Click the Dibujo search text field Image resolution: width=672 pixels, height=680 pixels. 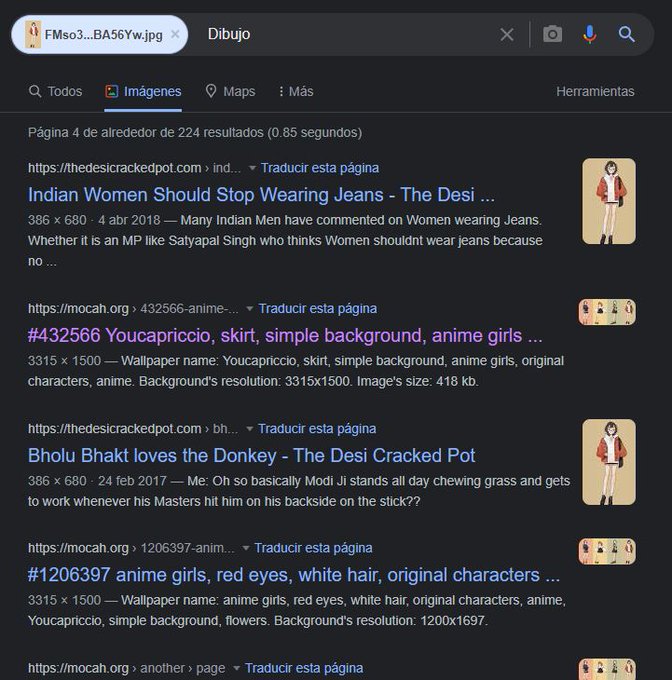click(347, 34)
